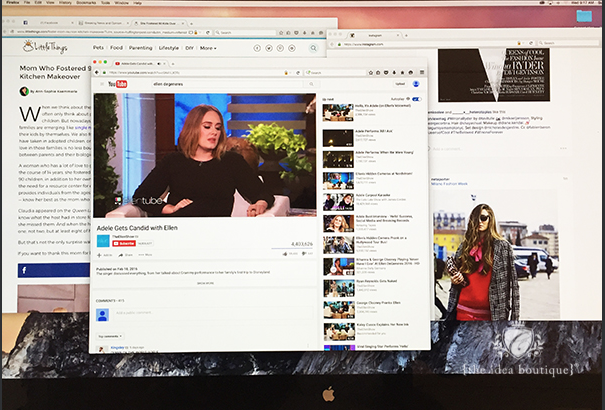The width and height of the screenshot is (605, 410).
Task: Open the Firefox Tools menu
Action: [105, 2]
